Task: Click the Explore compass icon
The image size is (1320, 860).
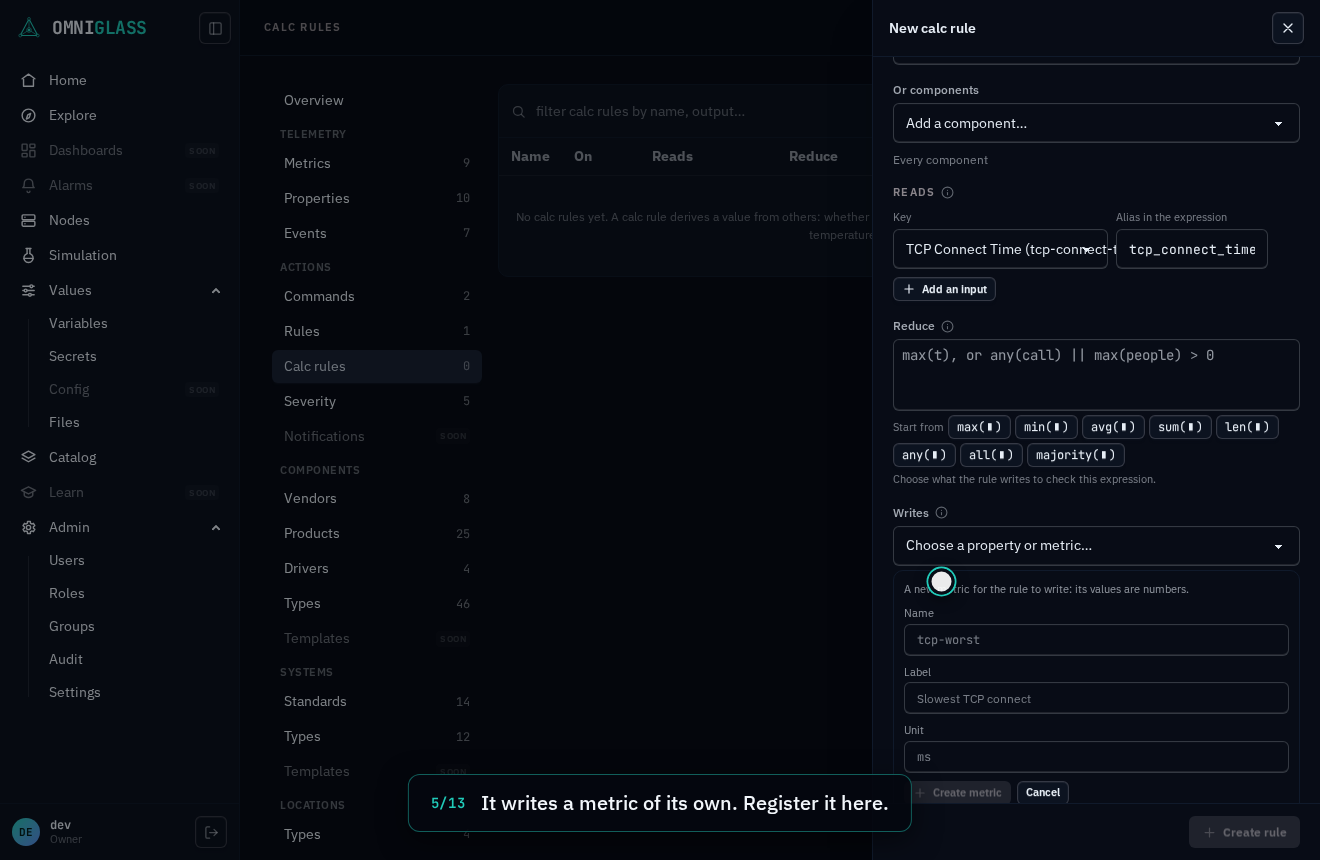Action: 29,115
